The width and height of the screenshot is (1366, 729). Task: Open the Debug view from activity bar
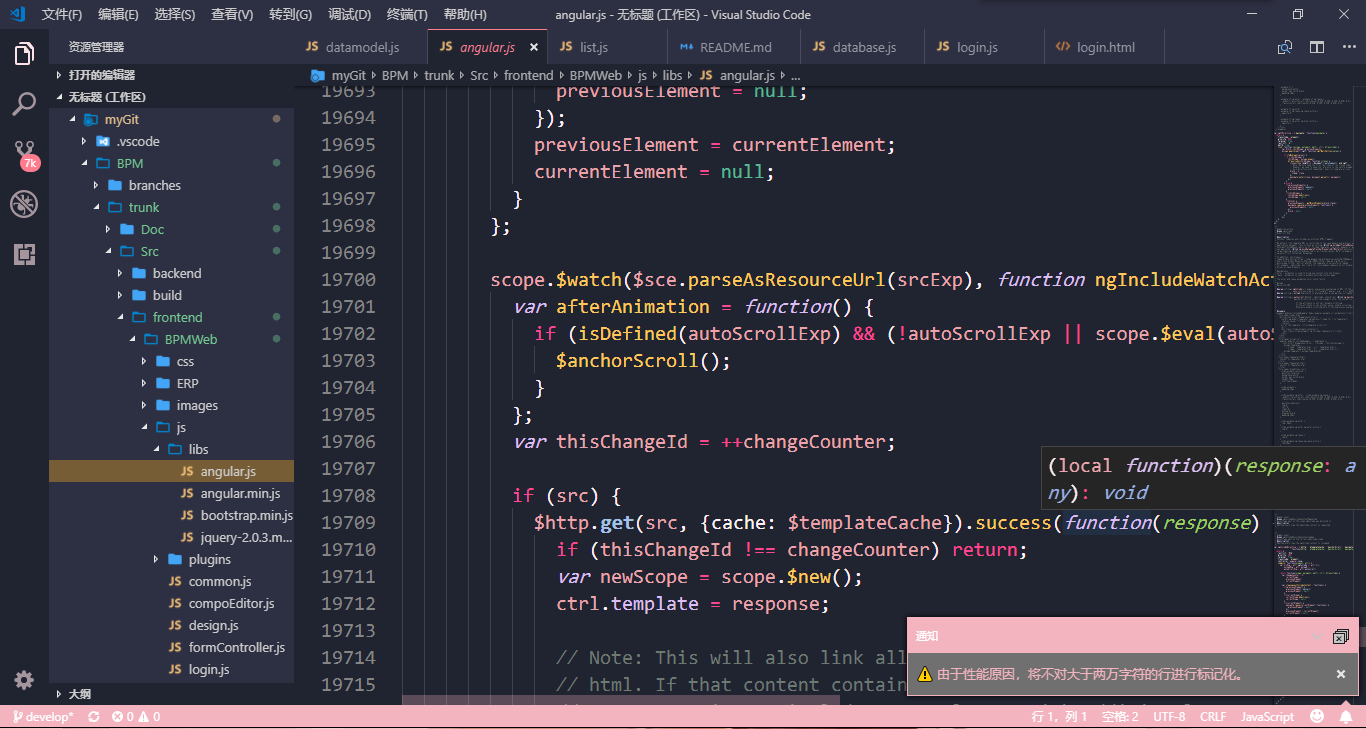(x=24, y=204)
